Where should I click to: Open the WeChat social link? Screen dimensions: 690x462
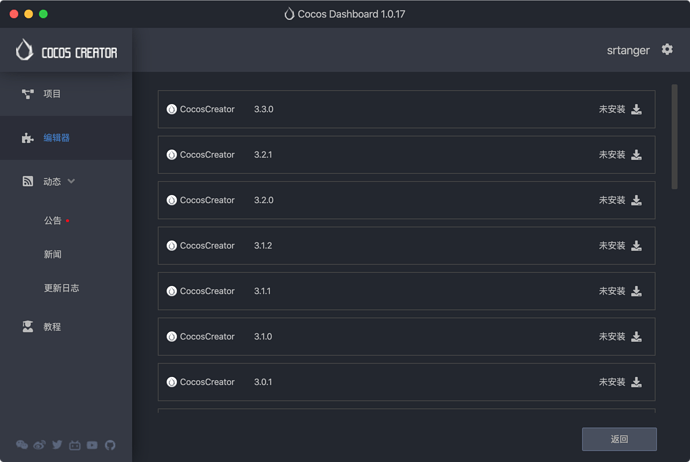(22, 445)
